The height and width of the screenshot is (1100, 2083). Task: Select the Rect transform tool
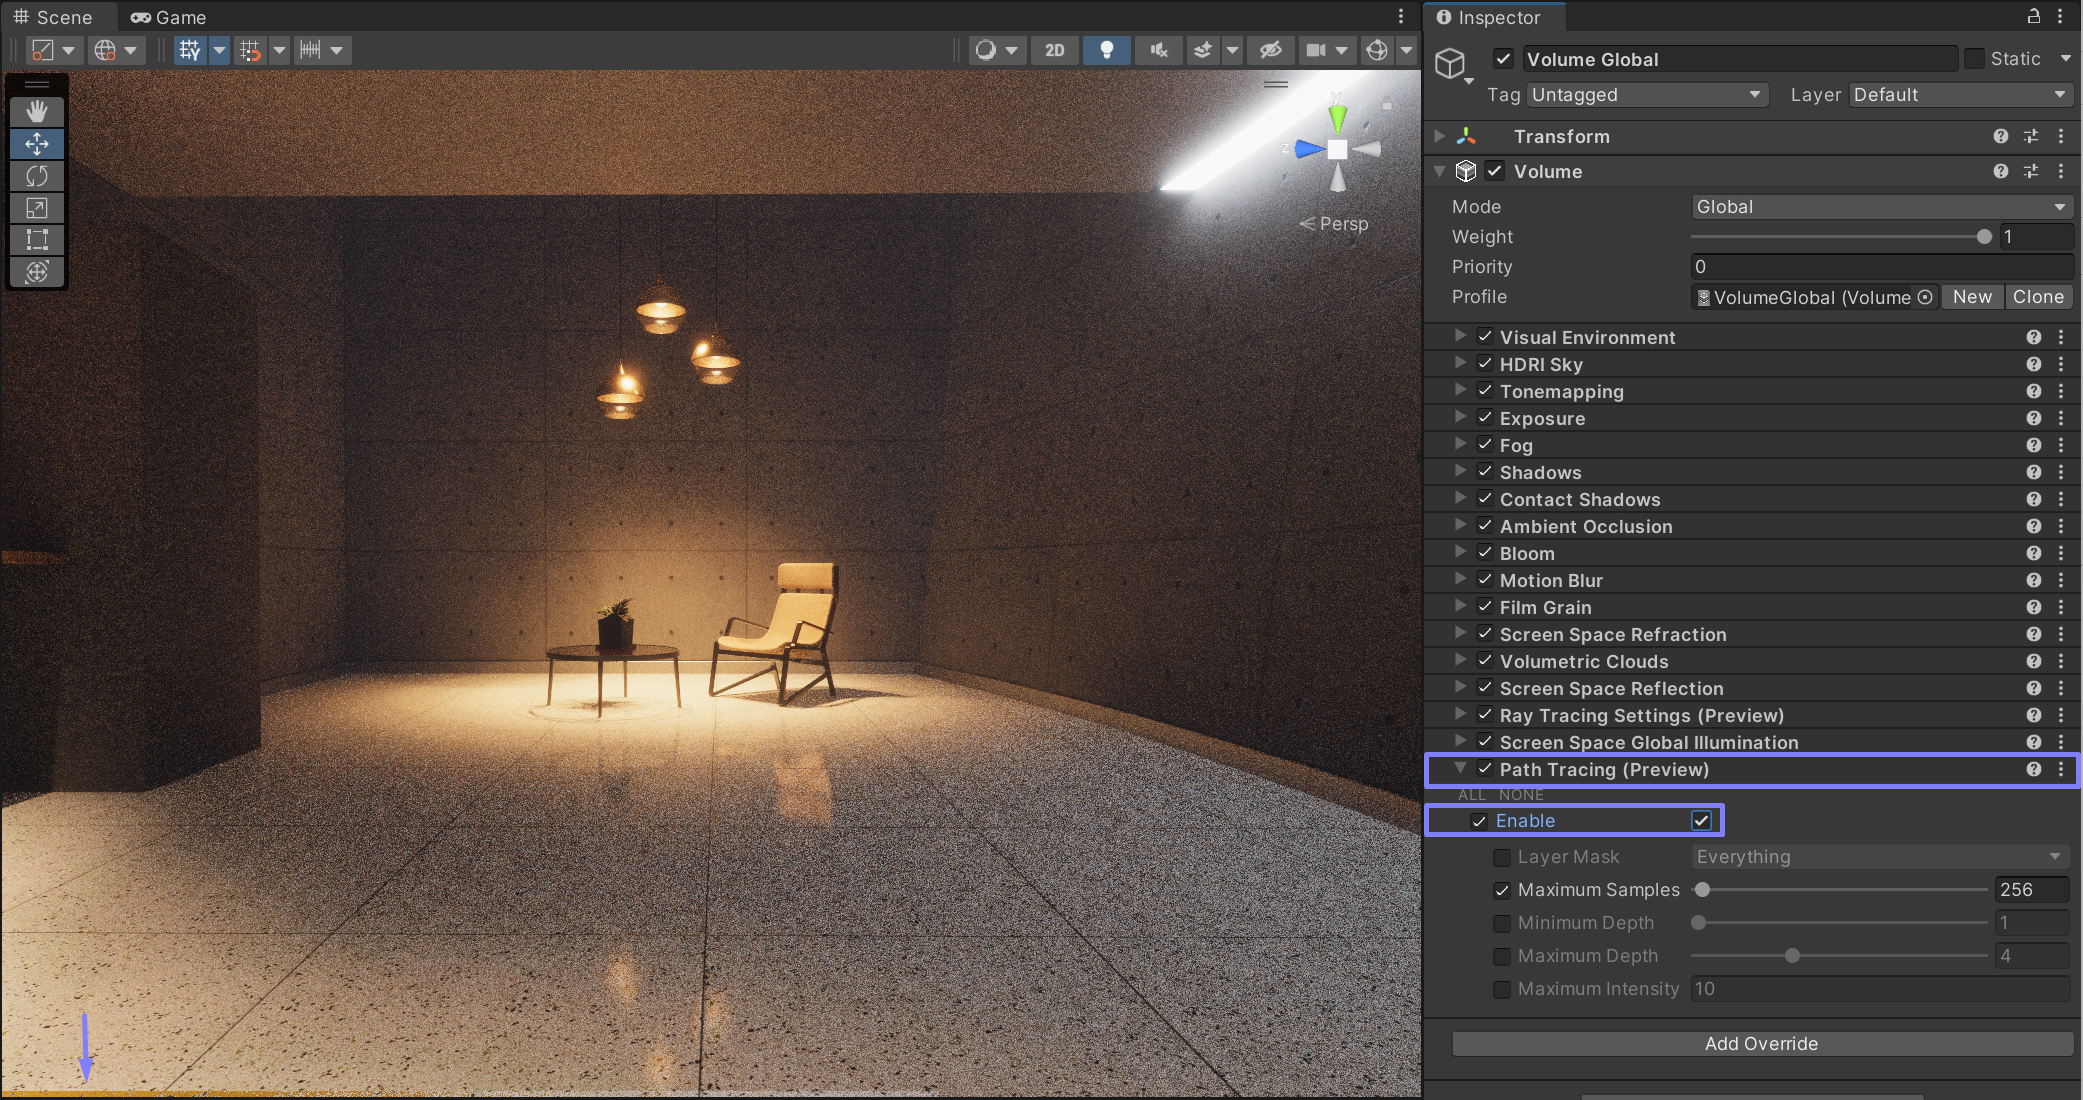(37, 240)
